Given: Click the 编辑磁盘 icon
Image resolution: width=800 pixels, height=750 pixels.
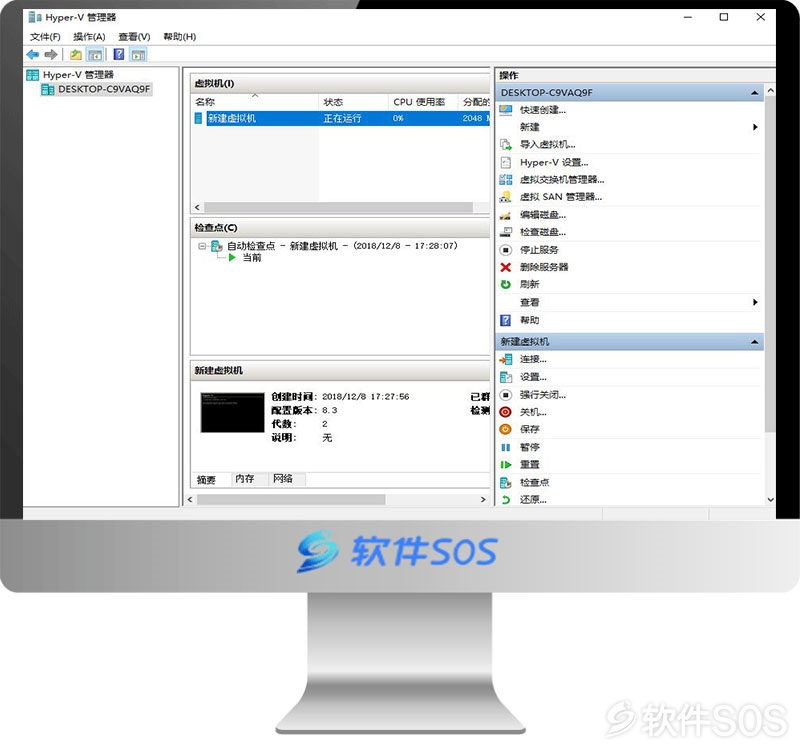Looking at the screenshot, I should (x=506, y=215).
